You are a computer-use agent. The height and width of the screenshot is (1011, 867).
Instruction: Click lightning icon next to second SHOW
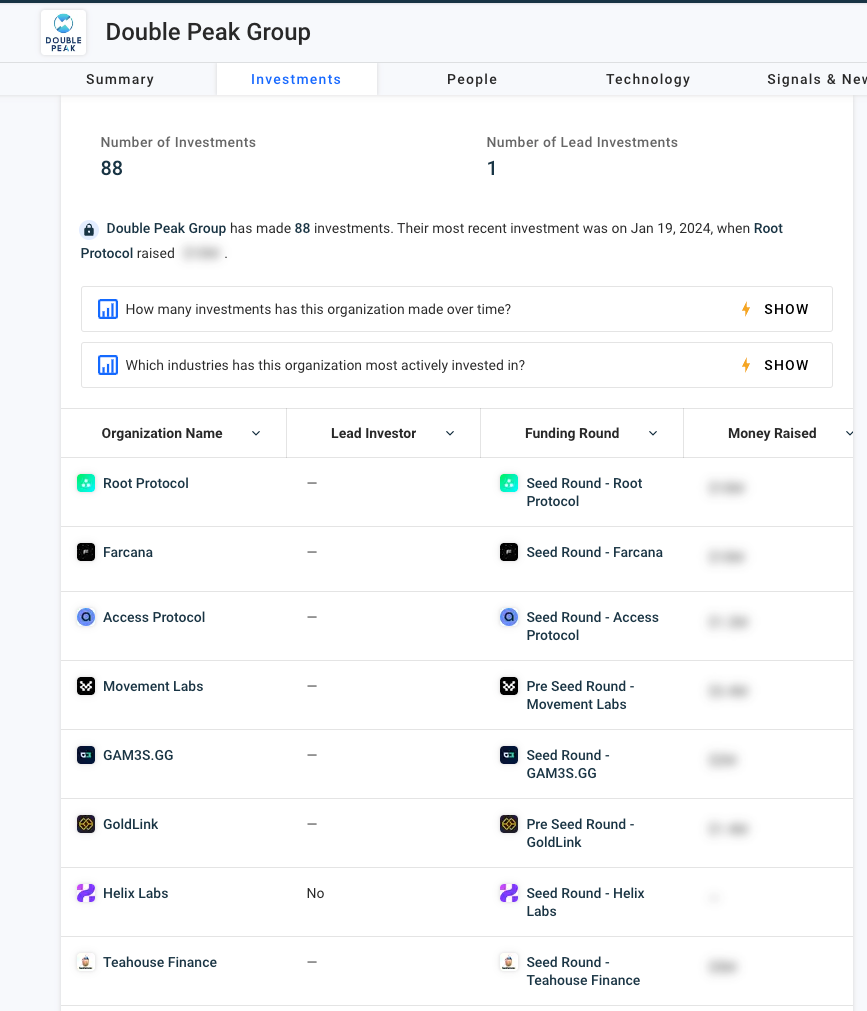[746, 366]
